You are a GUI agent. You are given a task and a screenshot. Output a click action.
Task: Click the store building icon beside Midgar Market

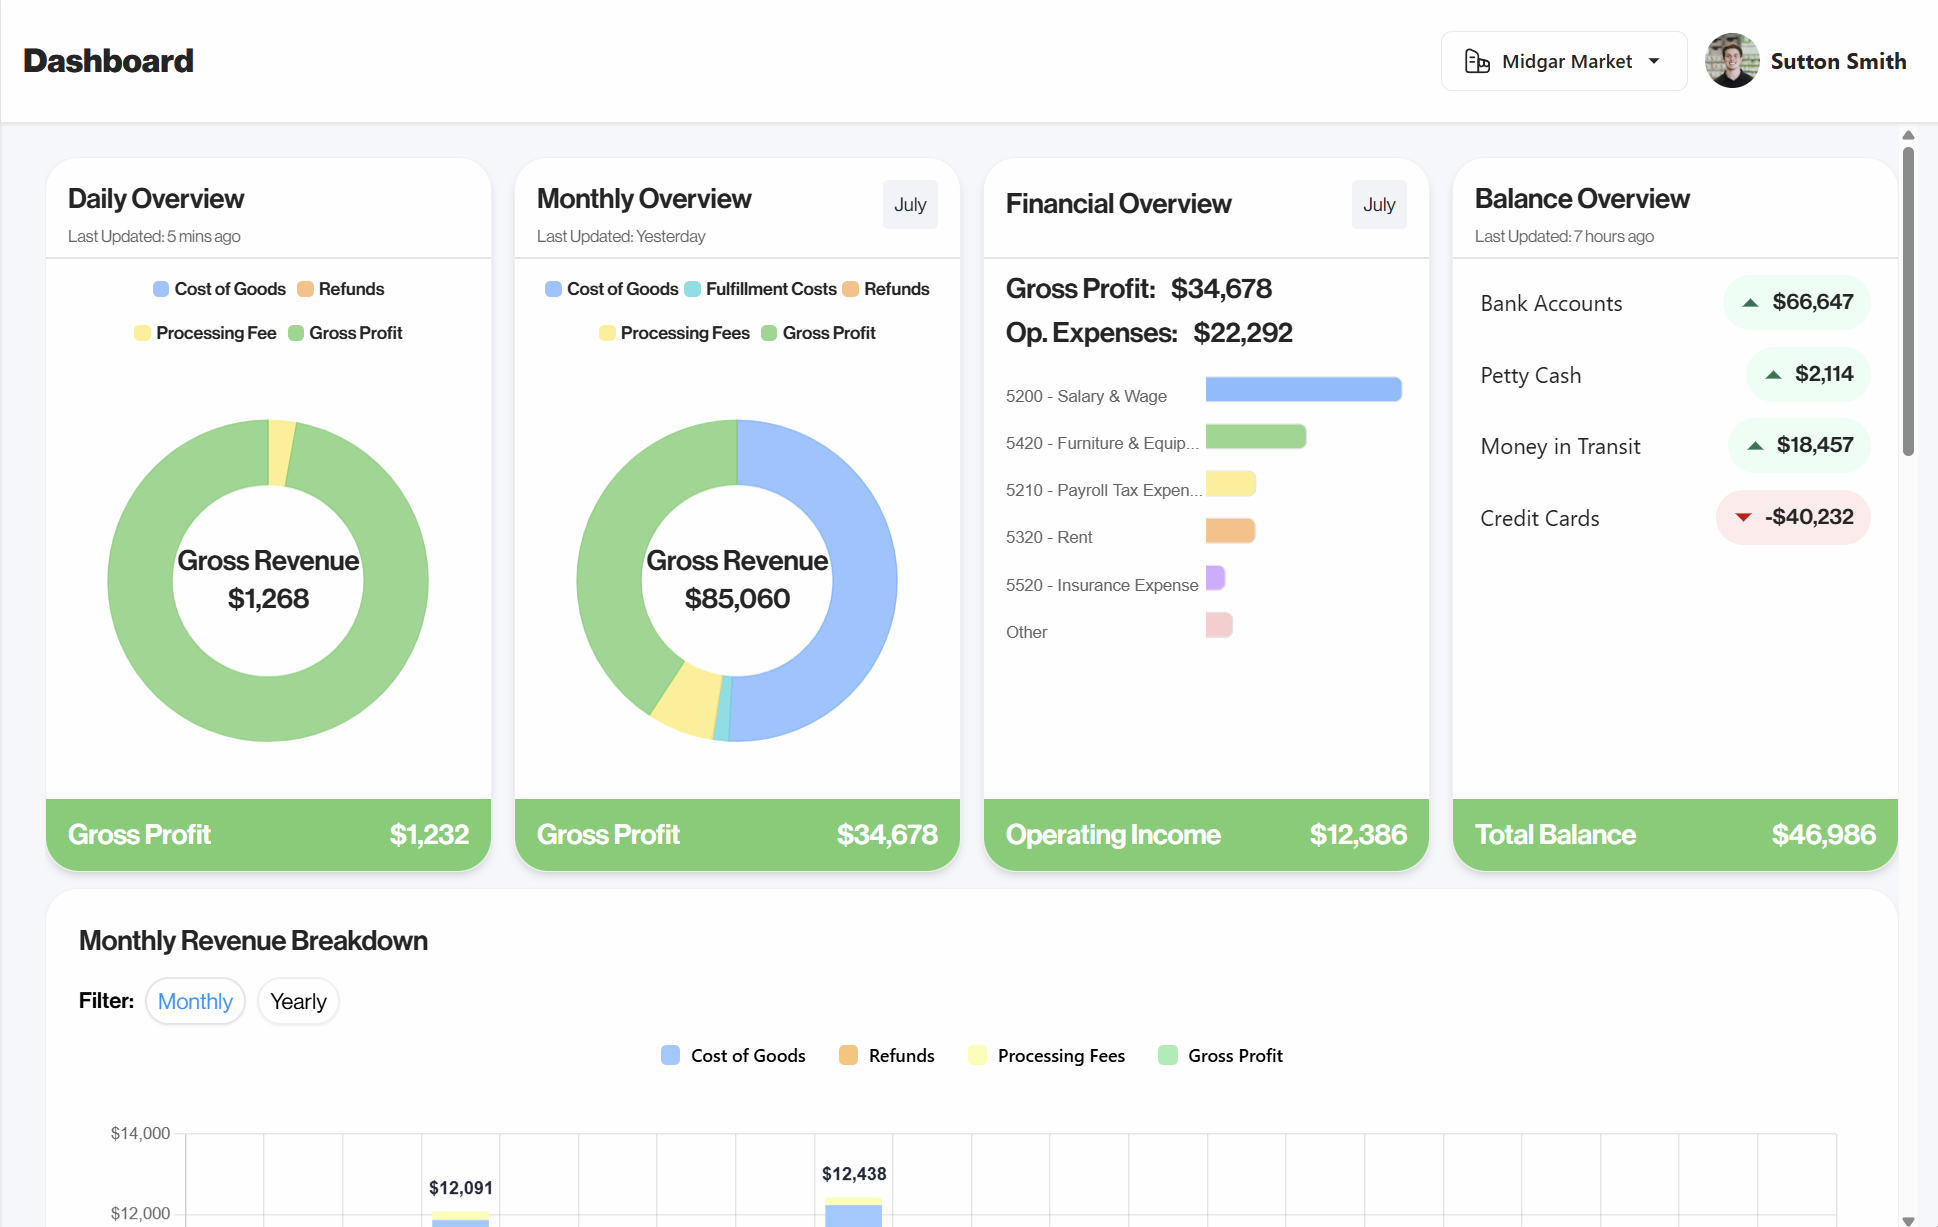(1477, 62)
